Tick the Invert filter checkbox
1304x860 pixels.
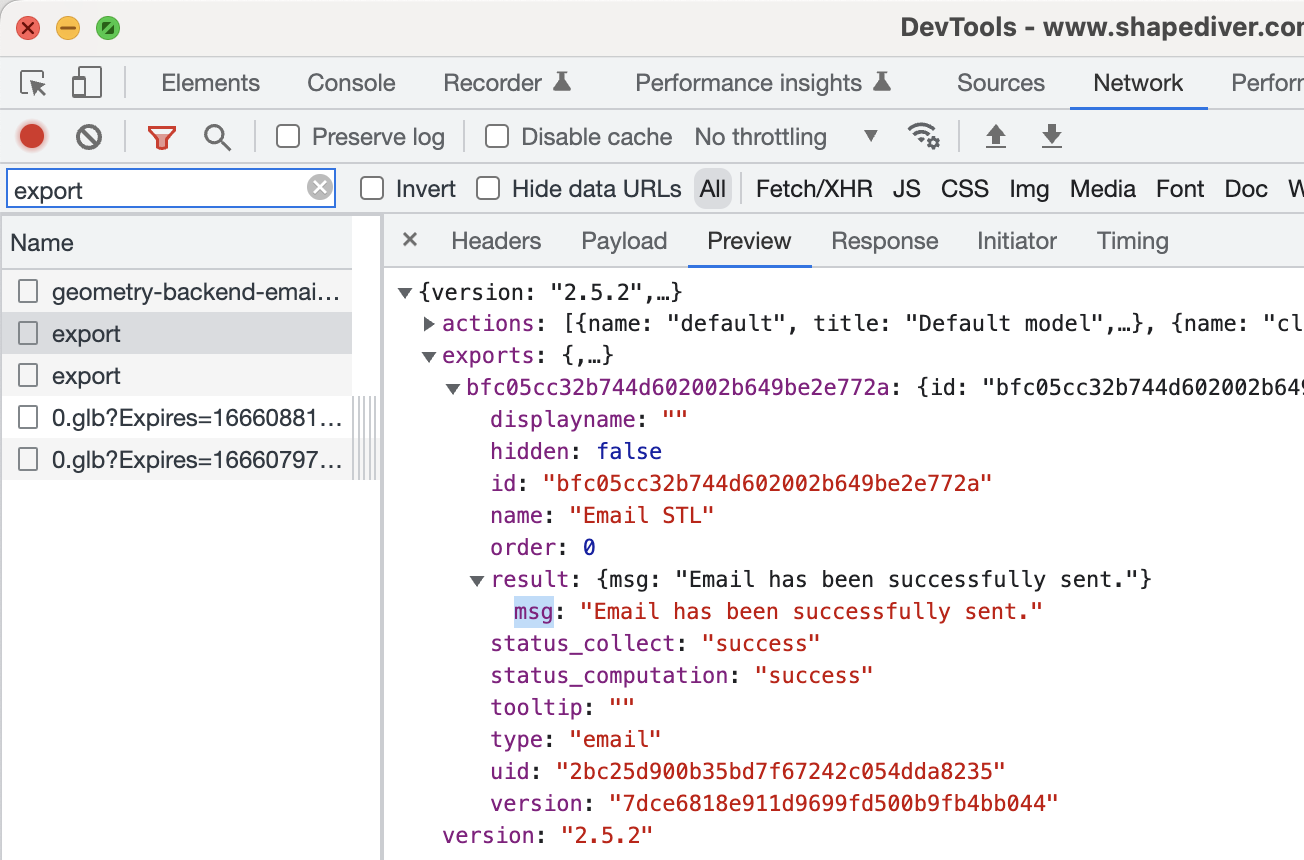coord(372,189)
